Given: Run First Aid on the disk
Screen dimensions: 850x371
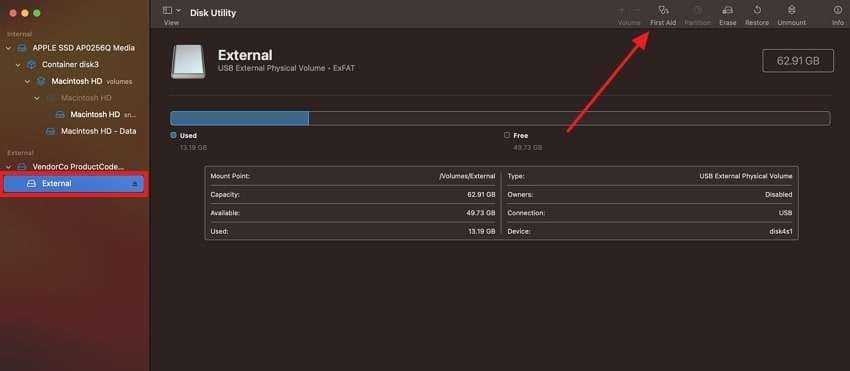Looking at the screenshot, I should [x=663, y=16].
